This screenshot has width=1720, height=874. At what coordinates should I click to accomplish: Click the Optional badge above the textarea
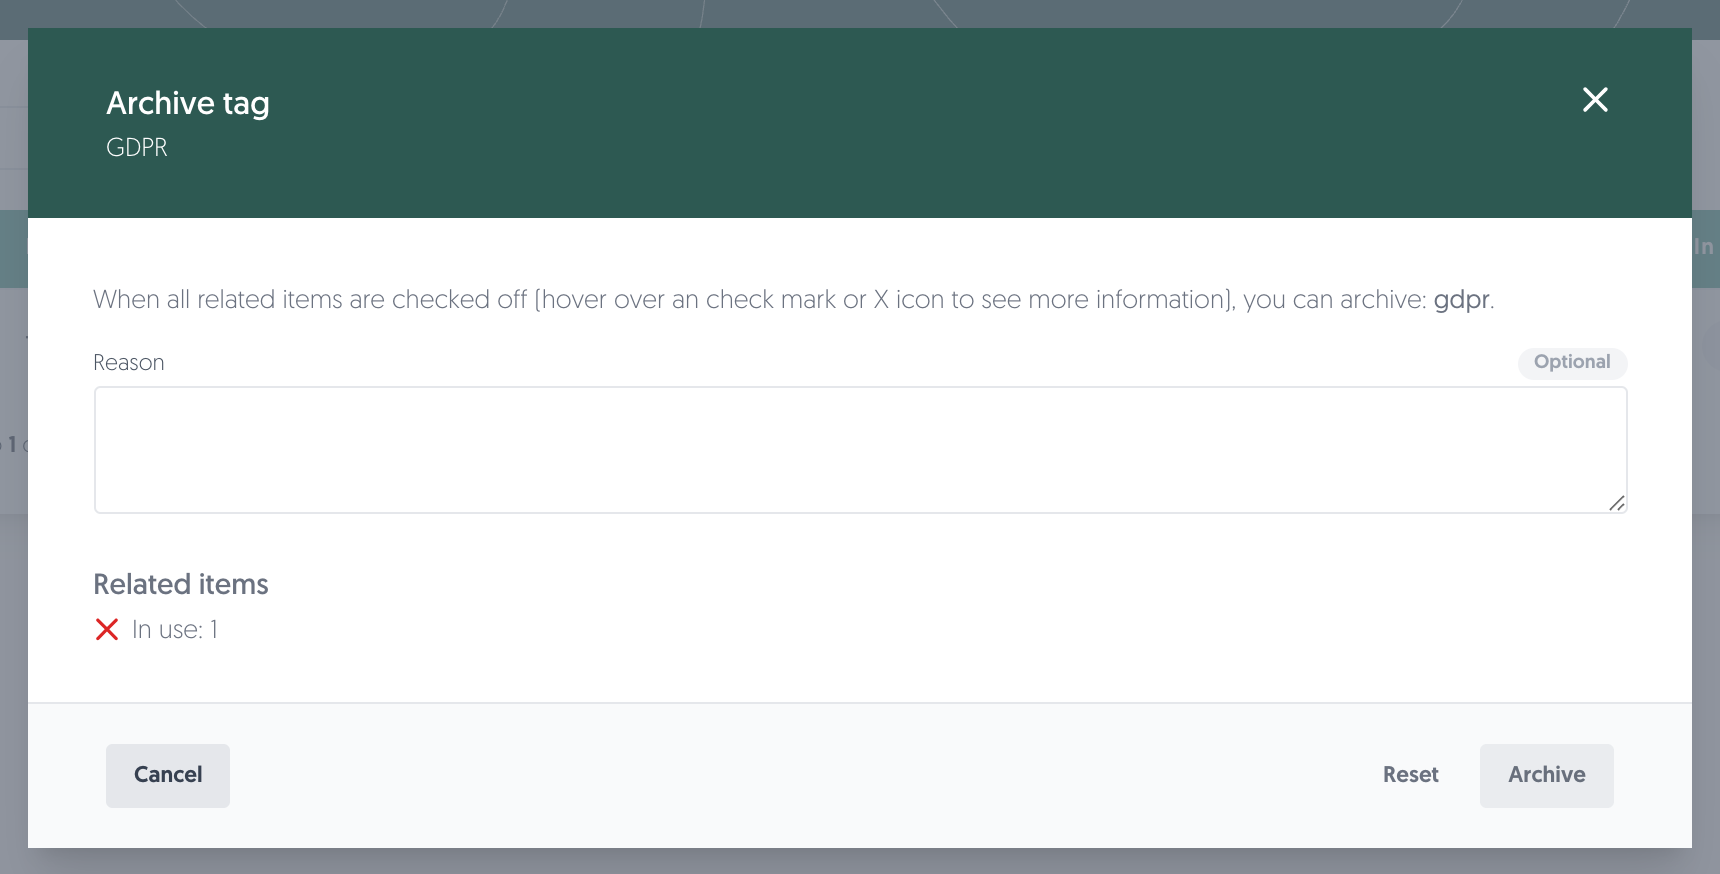point(1572,362)
